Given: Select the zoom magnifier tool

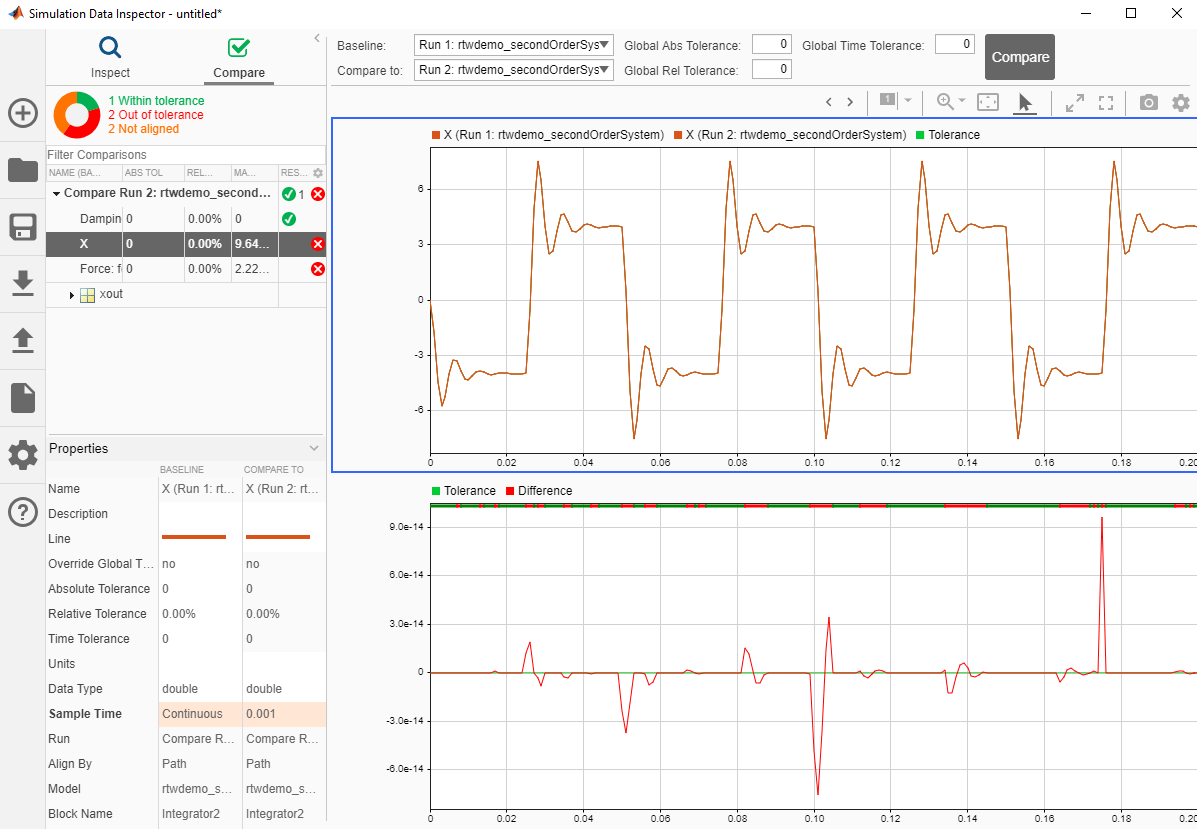Looking at the screenshot, I should 945,102.
